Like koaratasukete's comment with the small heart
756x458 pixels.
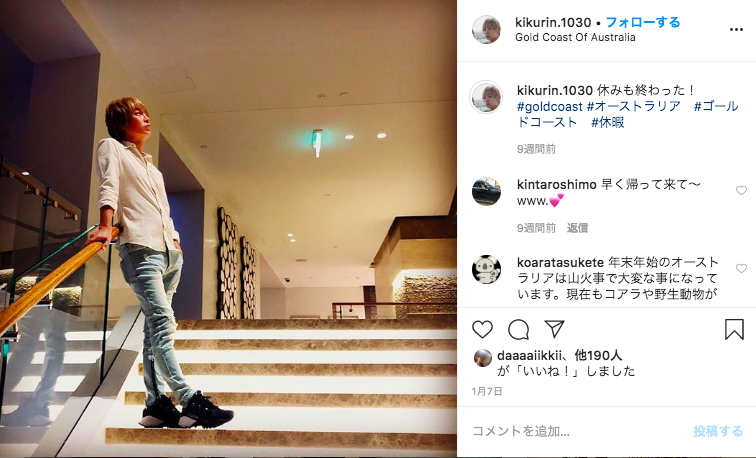(x=741, y=269)
